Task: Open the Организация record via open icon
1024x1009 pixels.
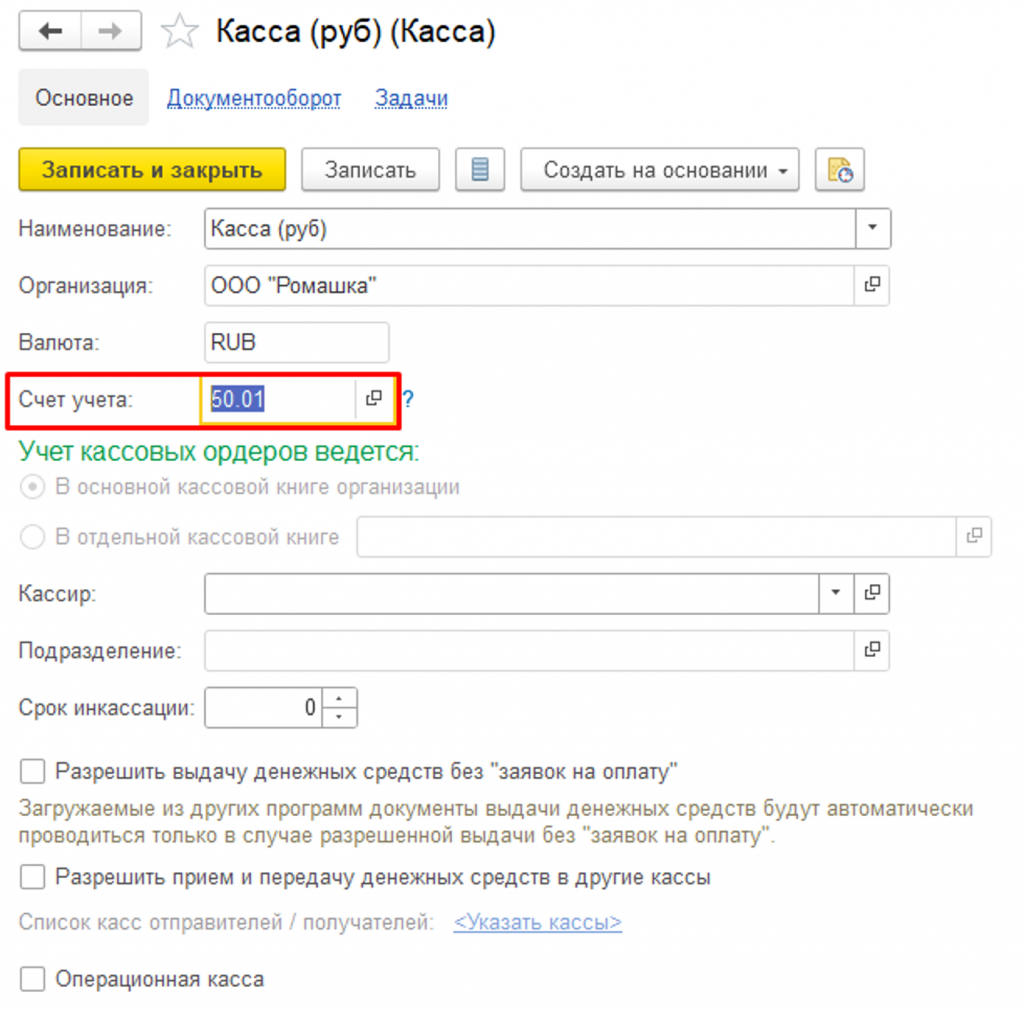Action: click(872, 285)
